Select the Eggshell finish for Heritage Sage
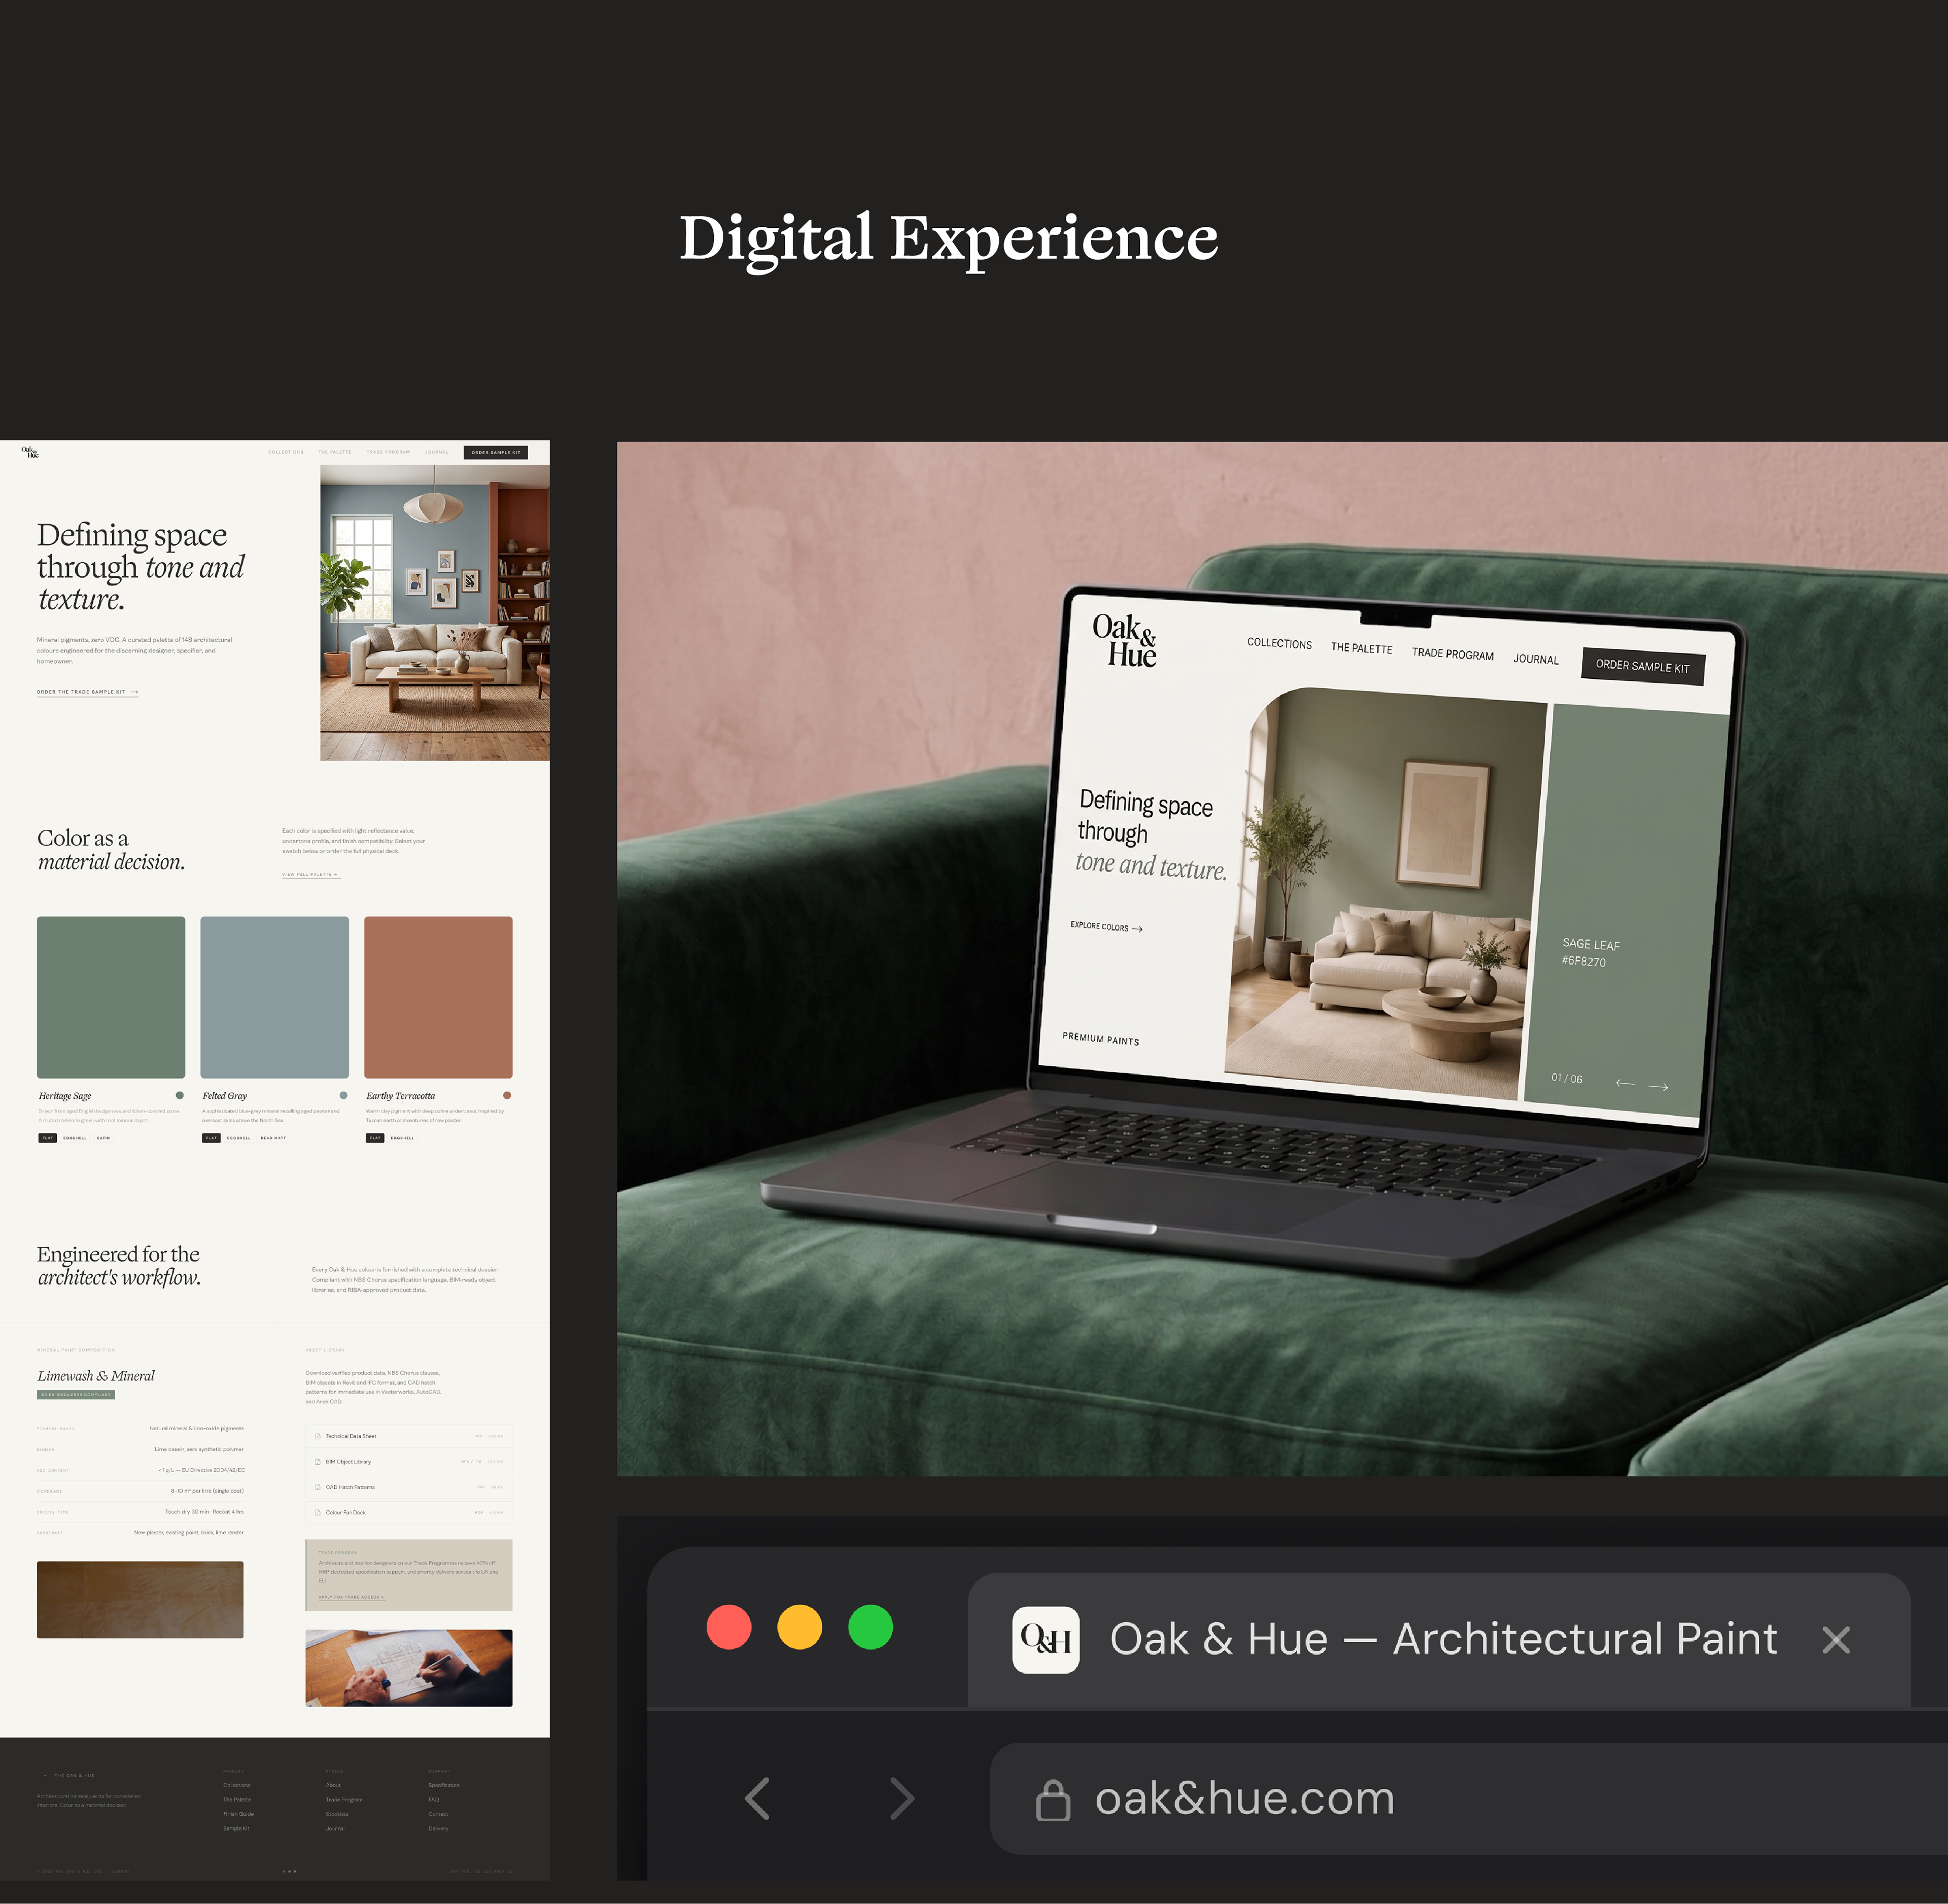The image size is (1948, 1904). click(75, 1138)
